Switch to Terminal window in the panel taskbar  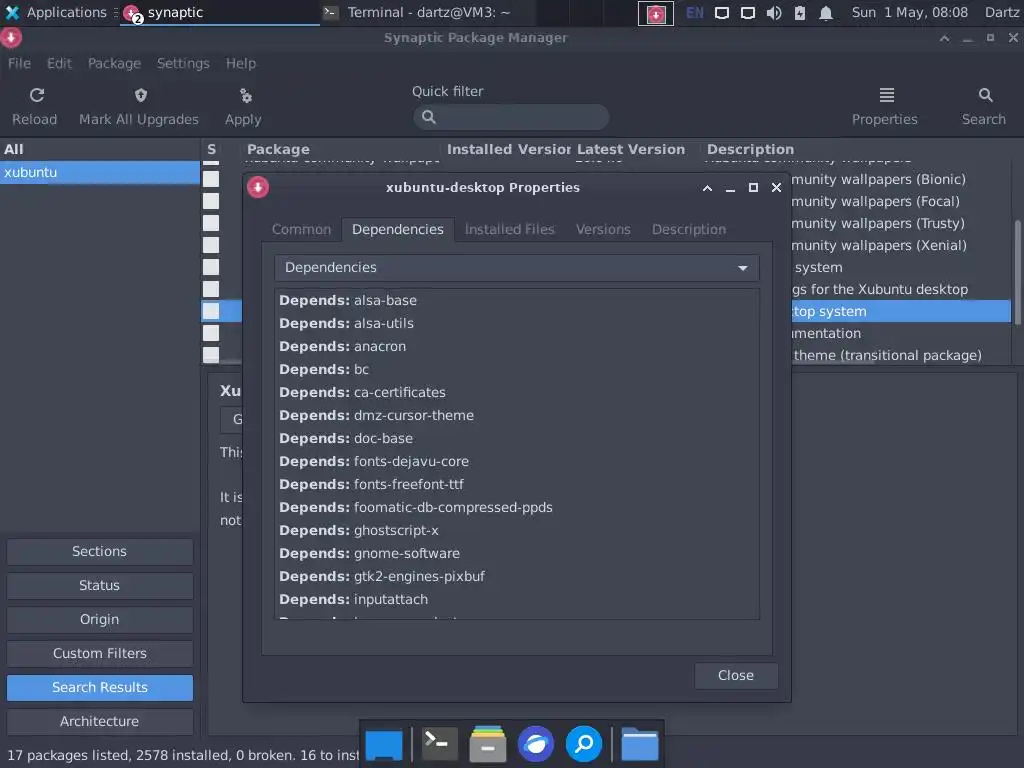coord(428,12)
